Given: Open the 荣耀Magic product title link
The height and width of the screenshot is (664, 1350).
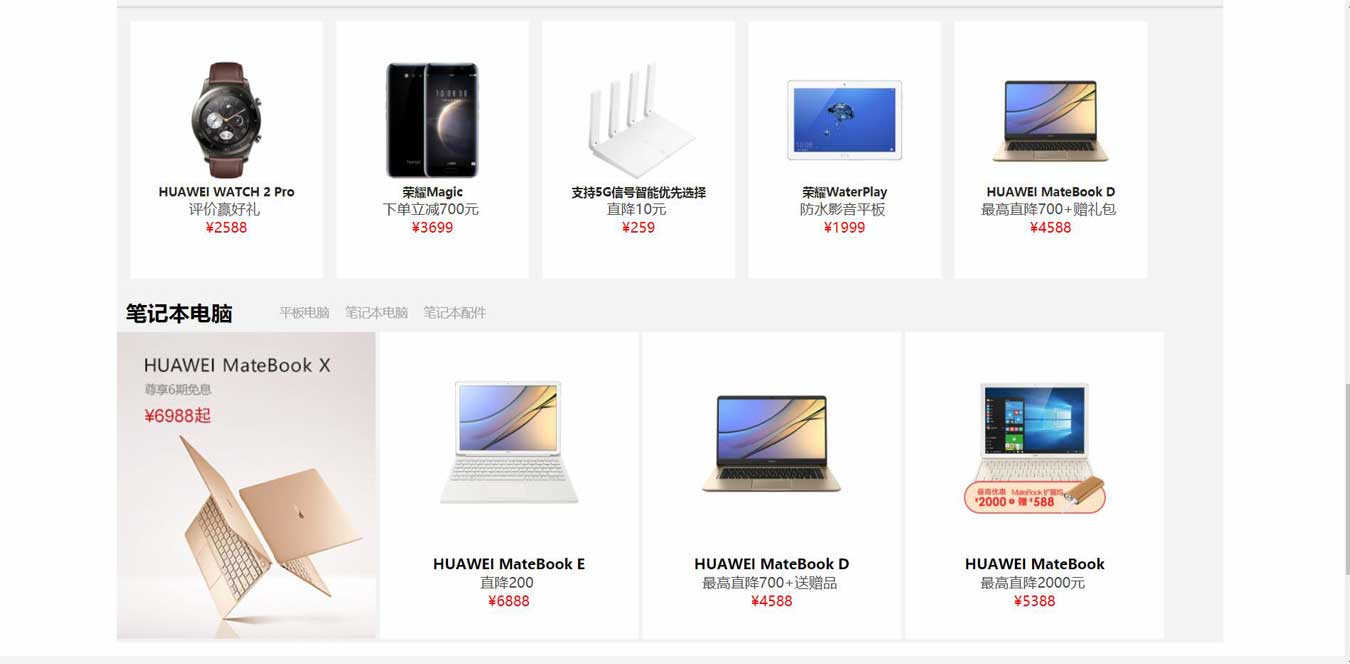Looking at the screenshot, I should click(x=432, y=192).
